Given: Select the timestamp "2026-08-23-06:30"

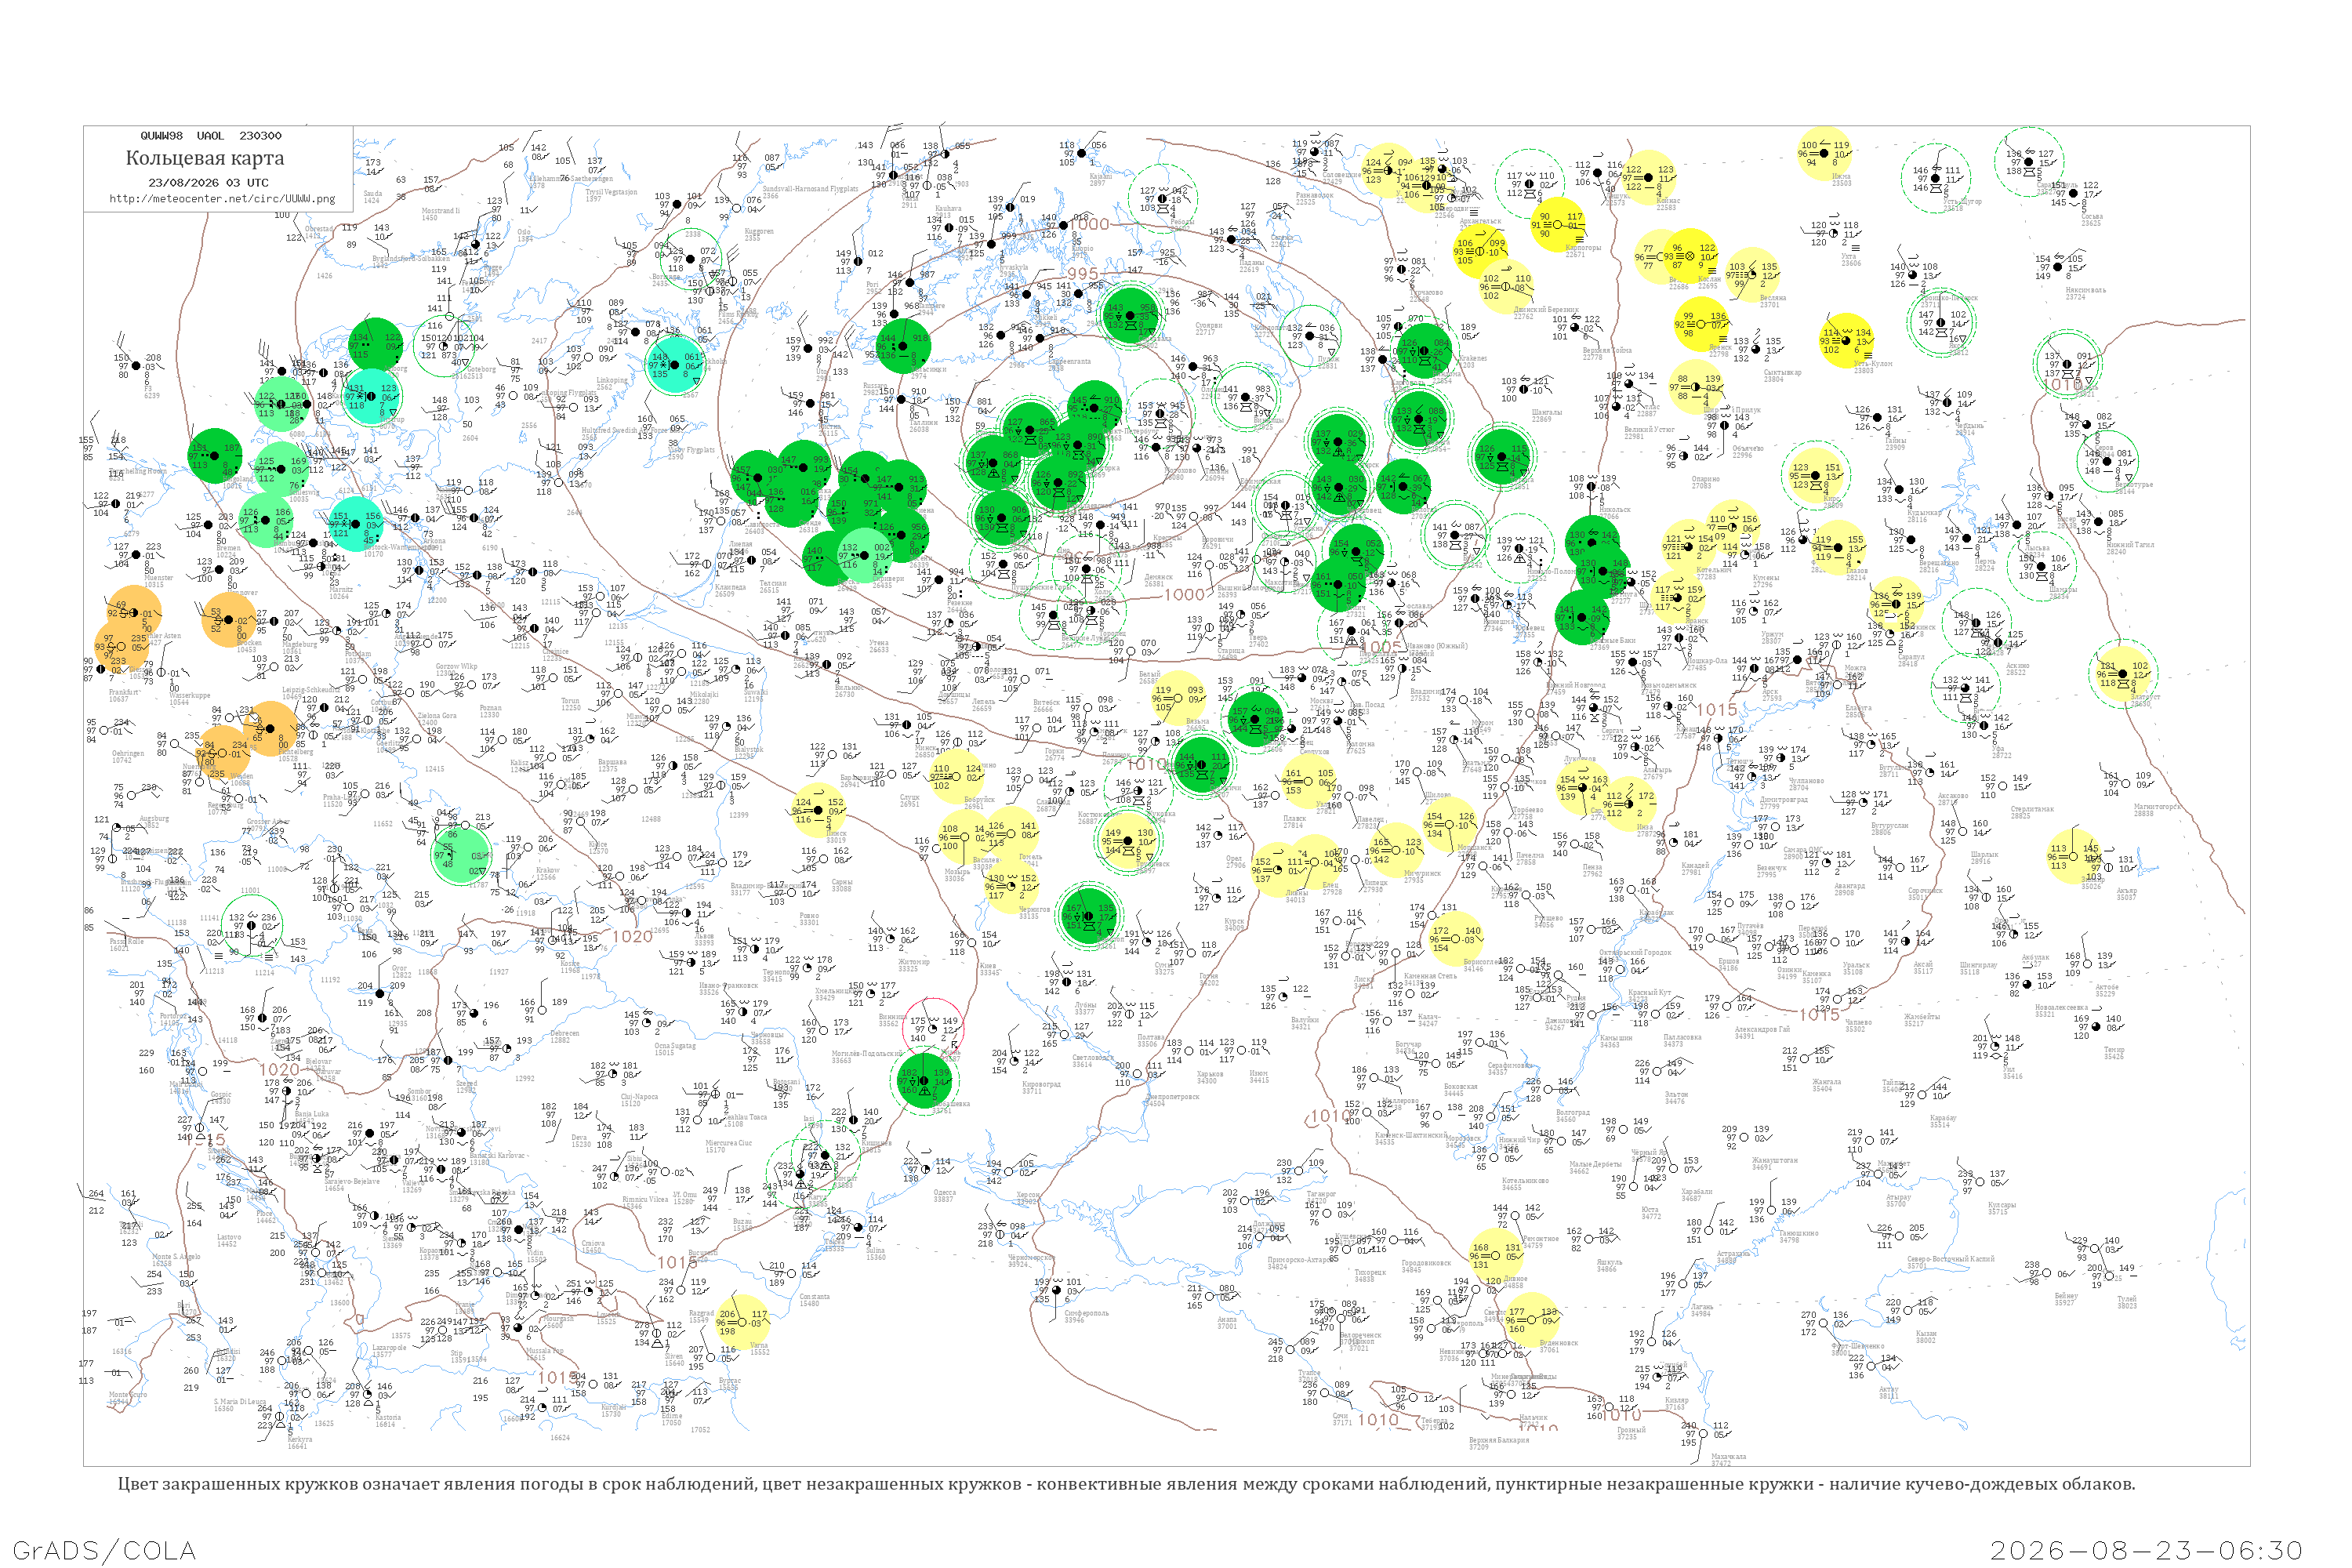Looking at the screenshot, I should click(2146, 1550).
